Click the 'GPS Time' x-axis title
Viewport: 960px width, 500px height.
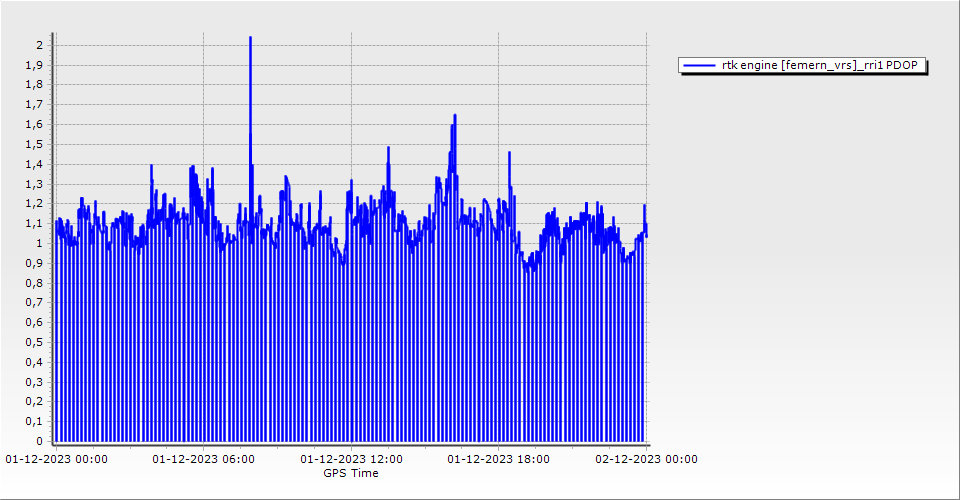pos(351,473)
